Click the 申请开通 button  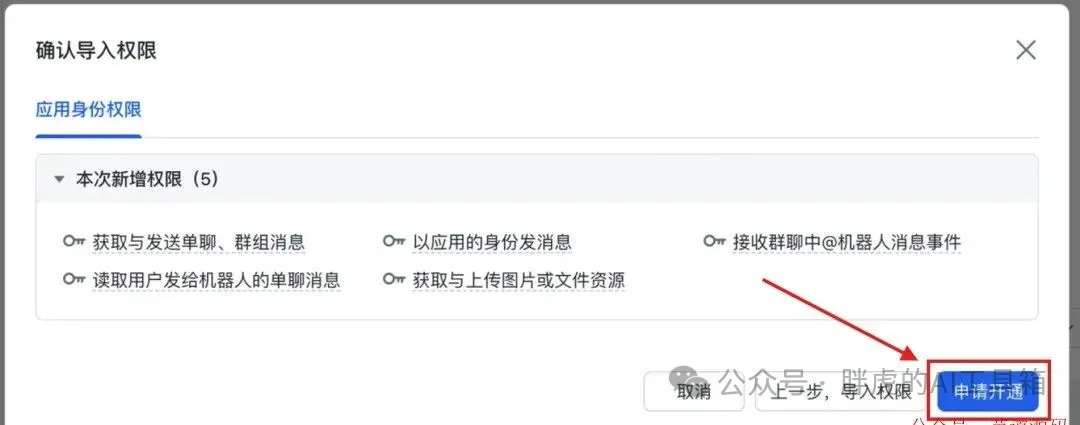click(988, 393)
